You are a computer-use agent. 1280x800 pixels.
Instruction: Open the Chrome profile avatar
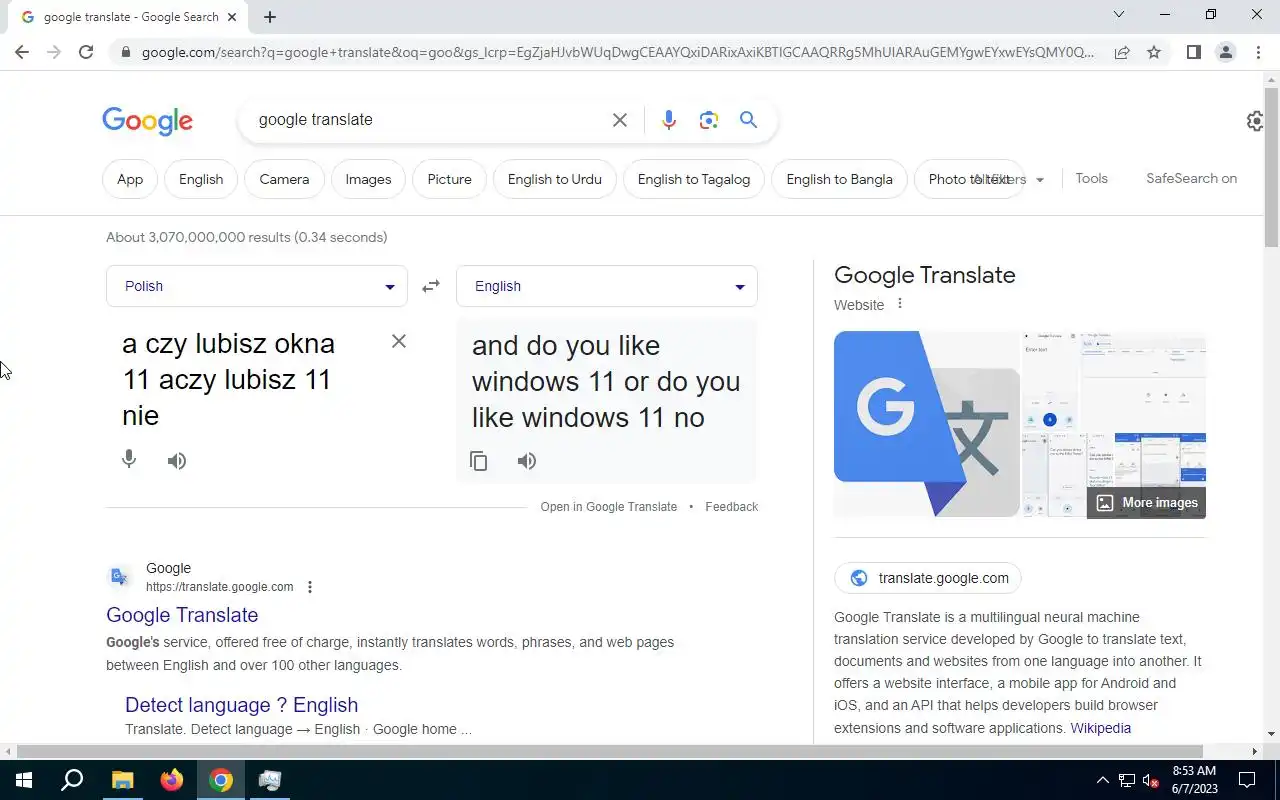[x=1225, y=52]
